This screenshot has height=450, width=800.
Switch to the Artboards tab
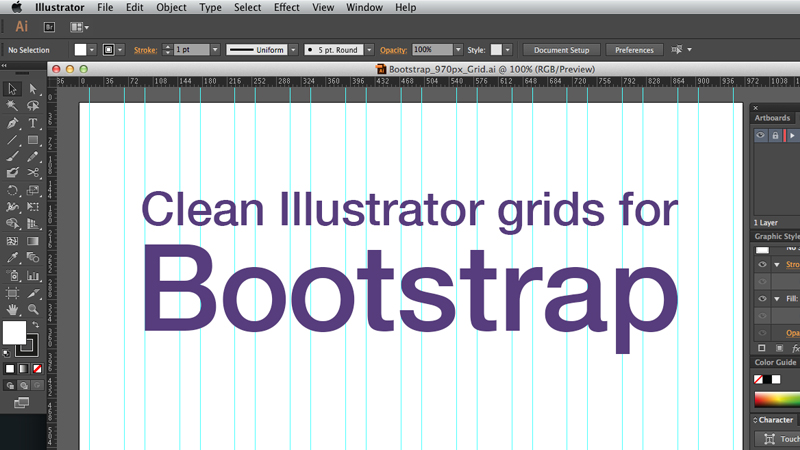coord(772,118)
